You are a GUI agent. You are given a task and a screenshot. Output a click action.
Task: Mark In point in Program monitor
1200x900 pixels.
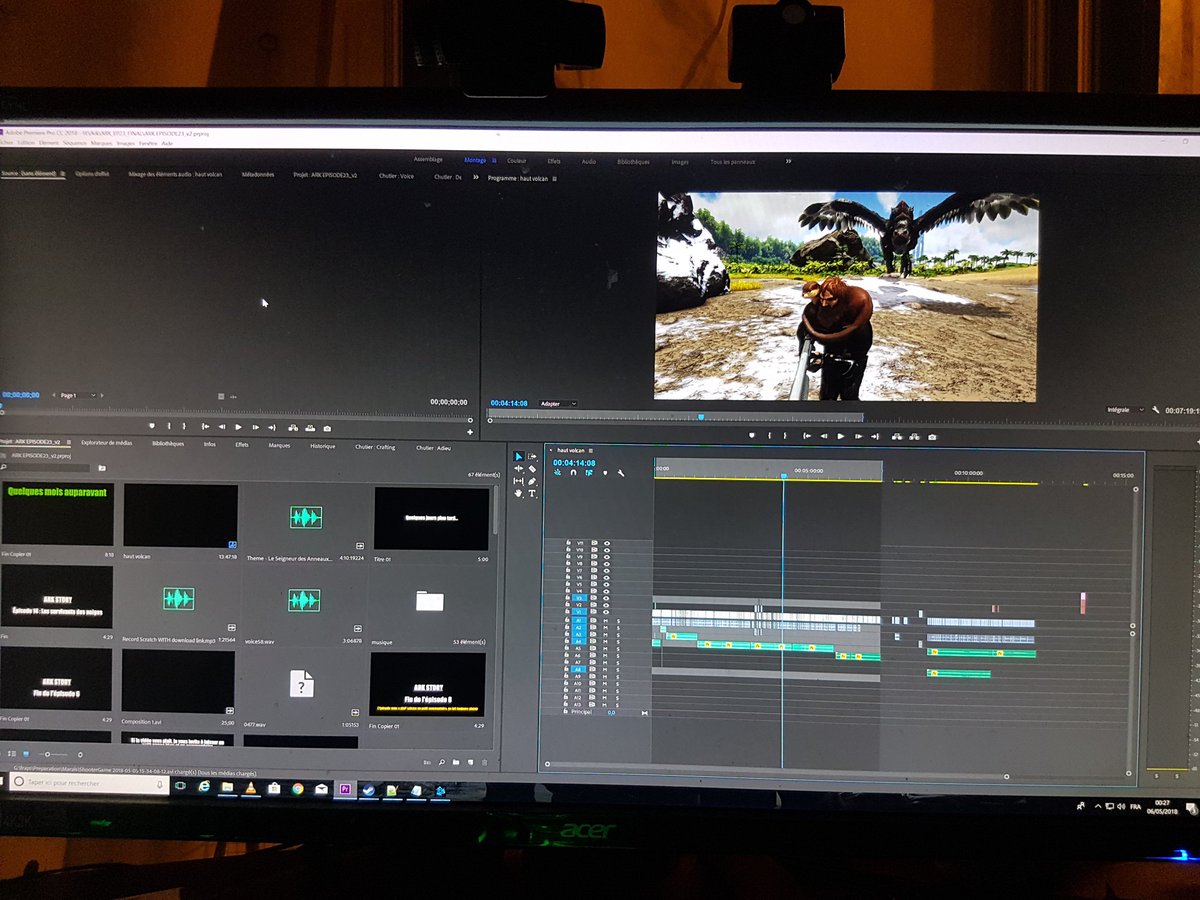tap(769, 436)
